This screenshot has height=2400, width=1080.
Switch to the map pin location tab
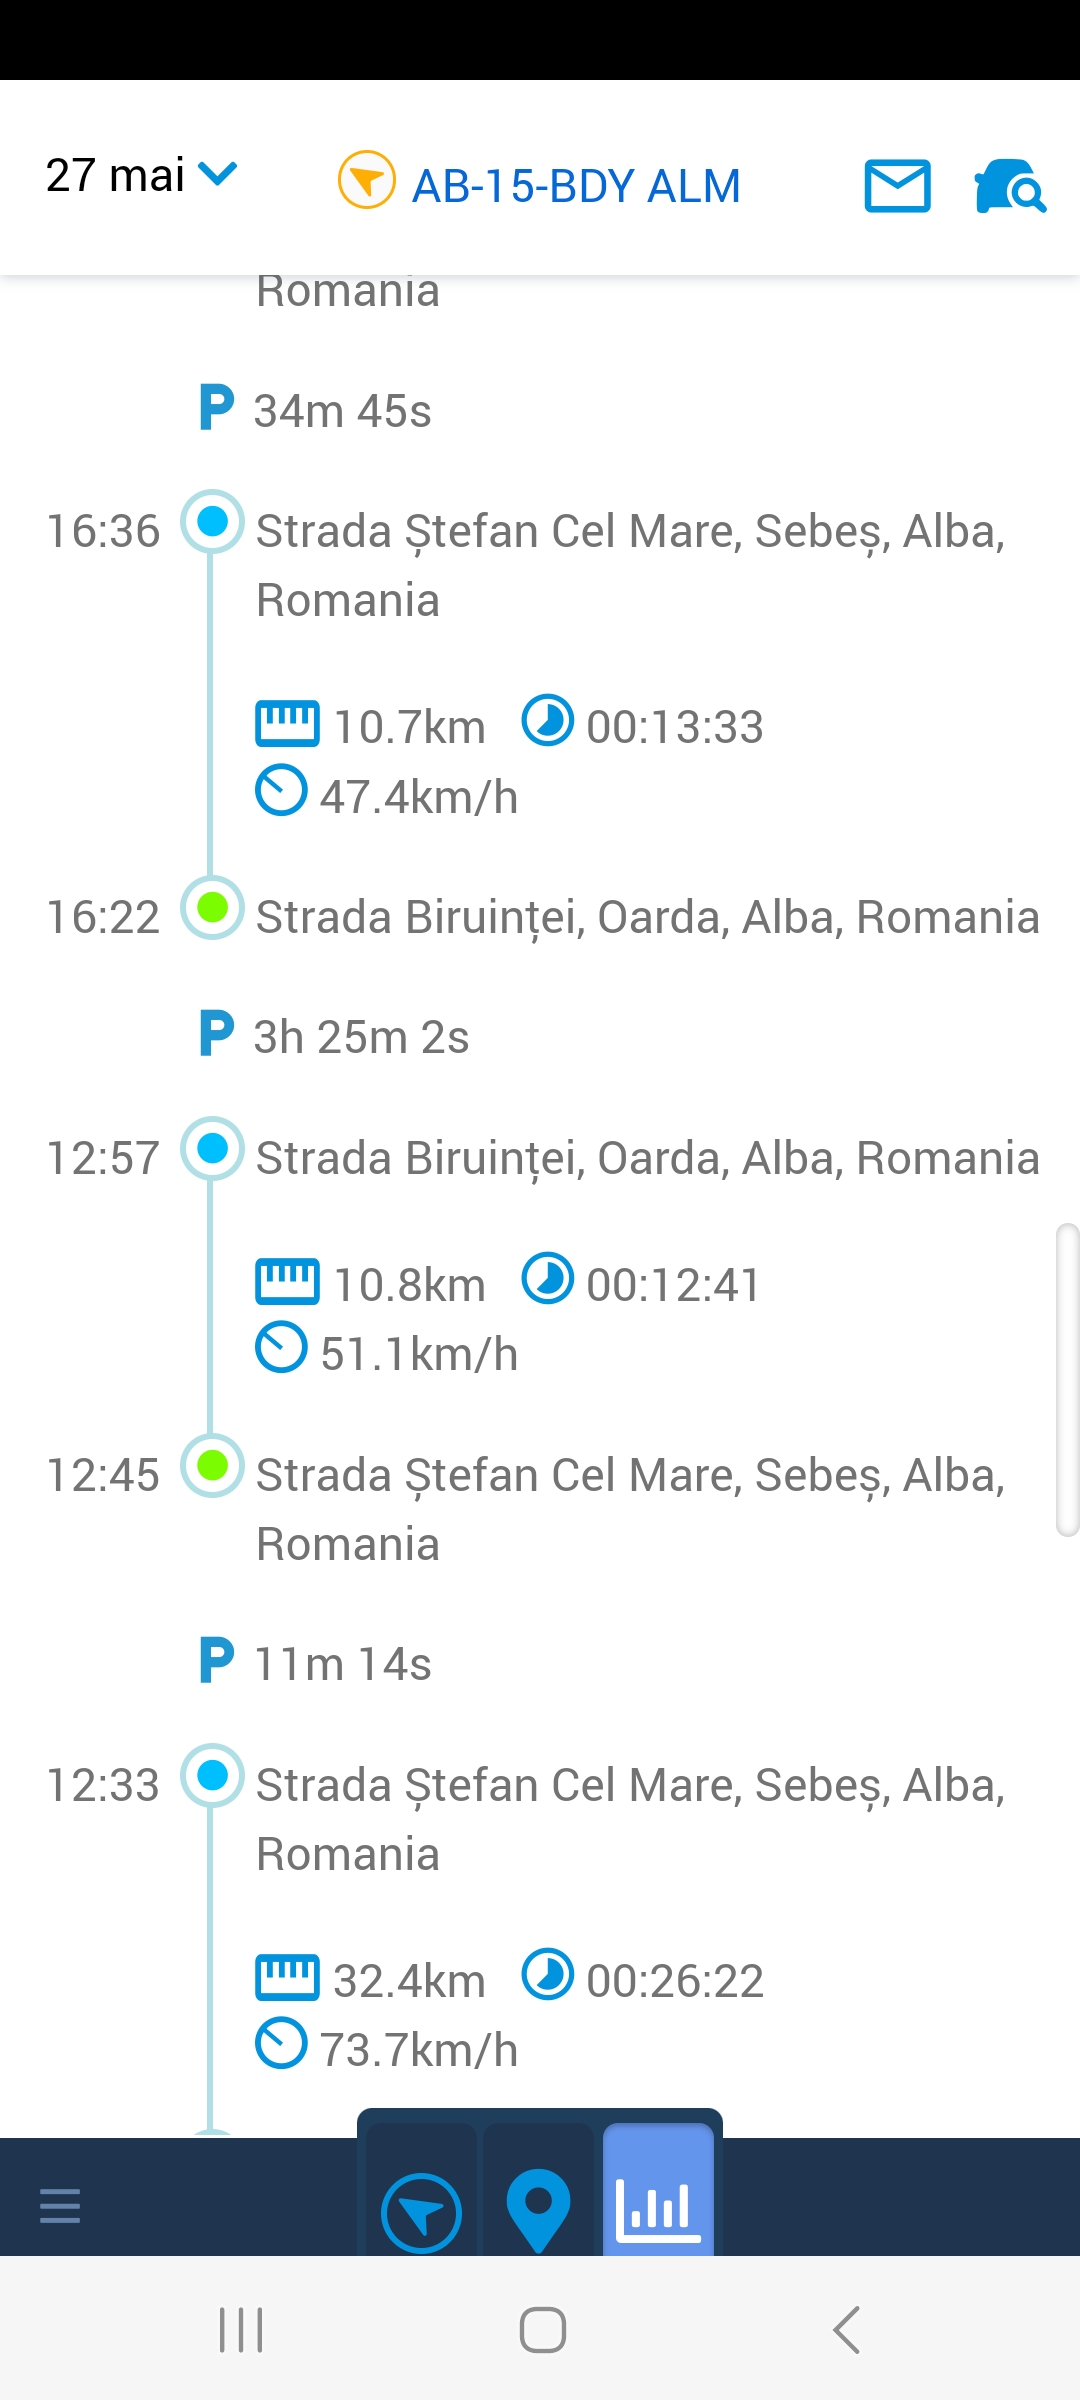(538, 2210)
